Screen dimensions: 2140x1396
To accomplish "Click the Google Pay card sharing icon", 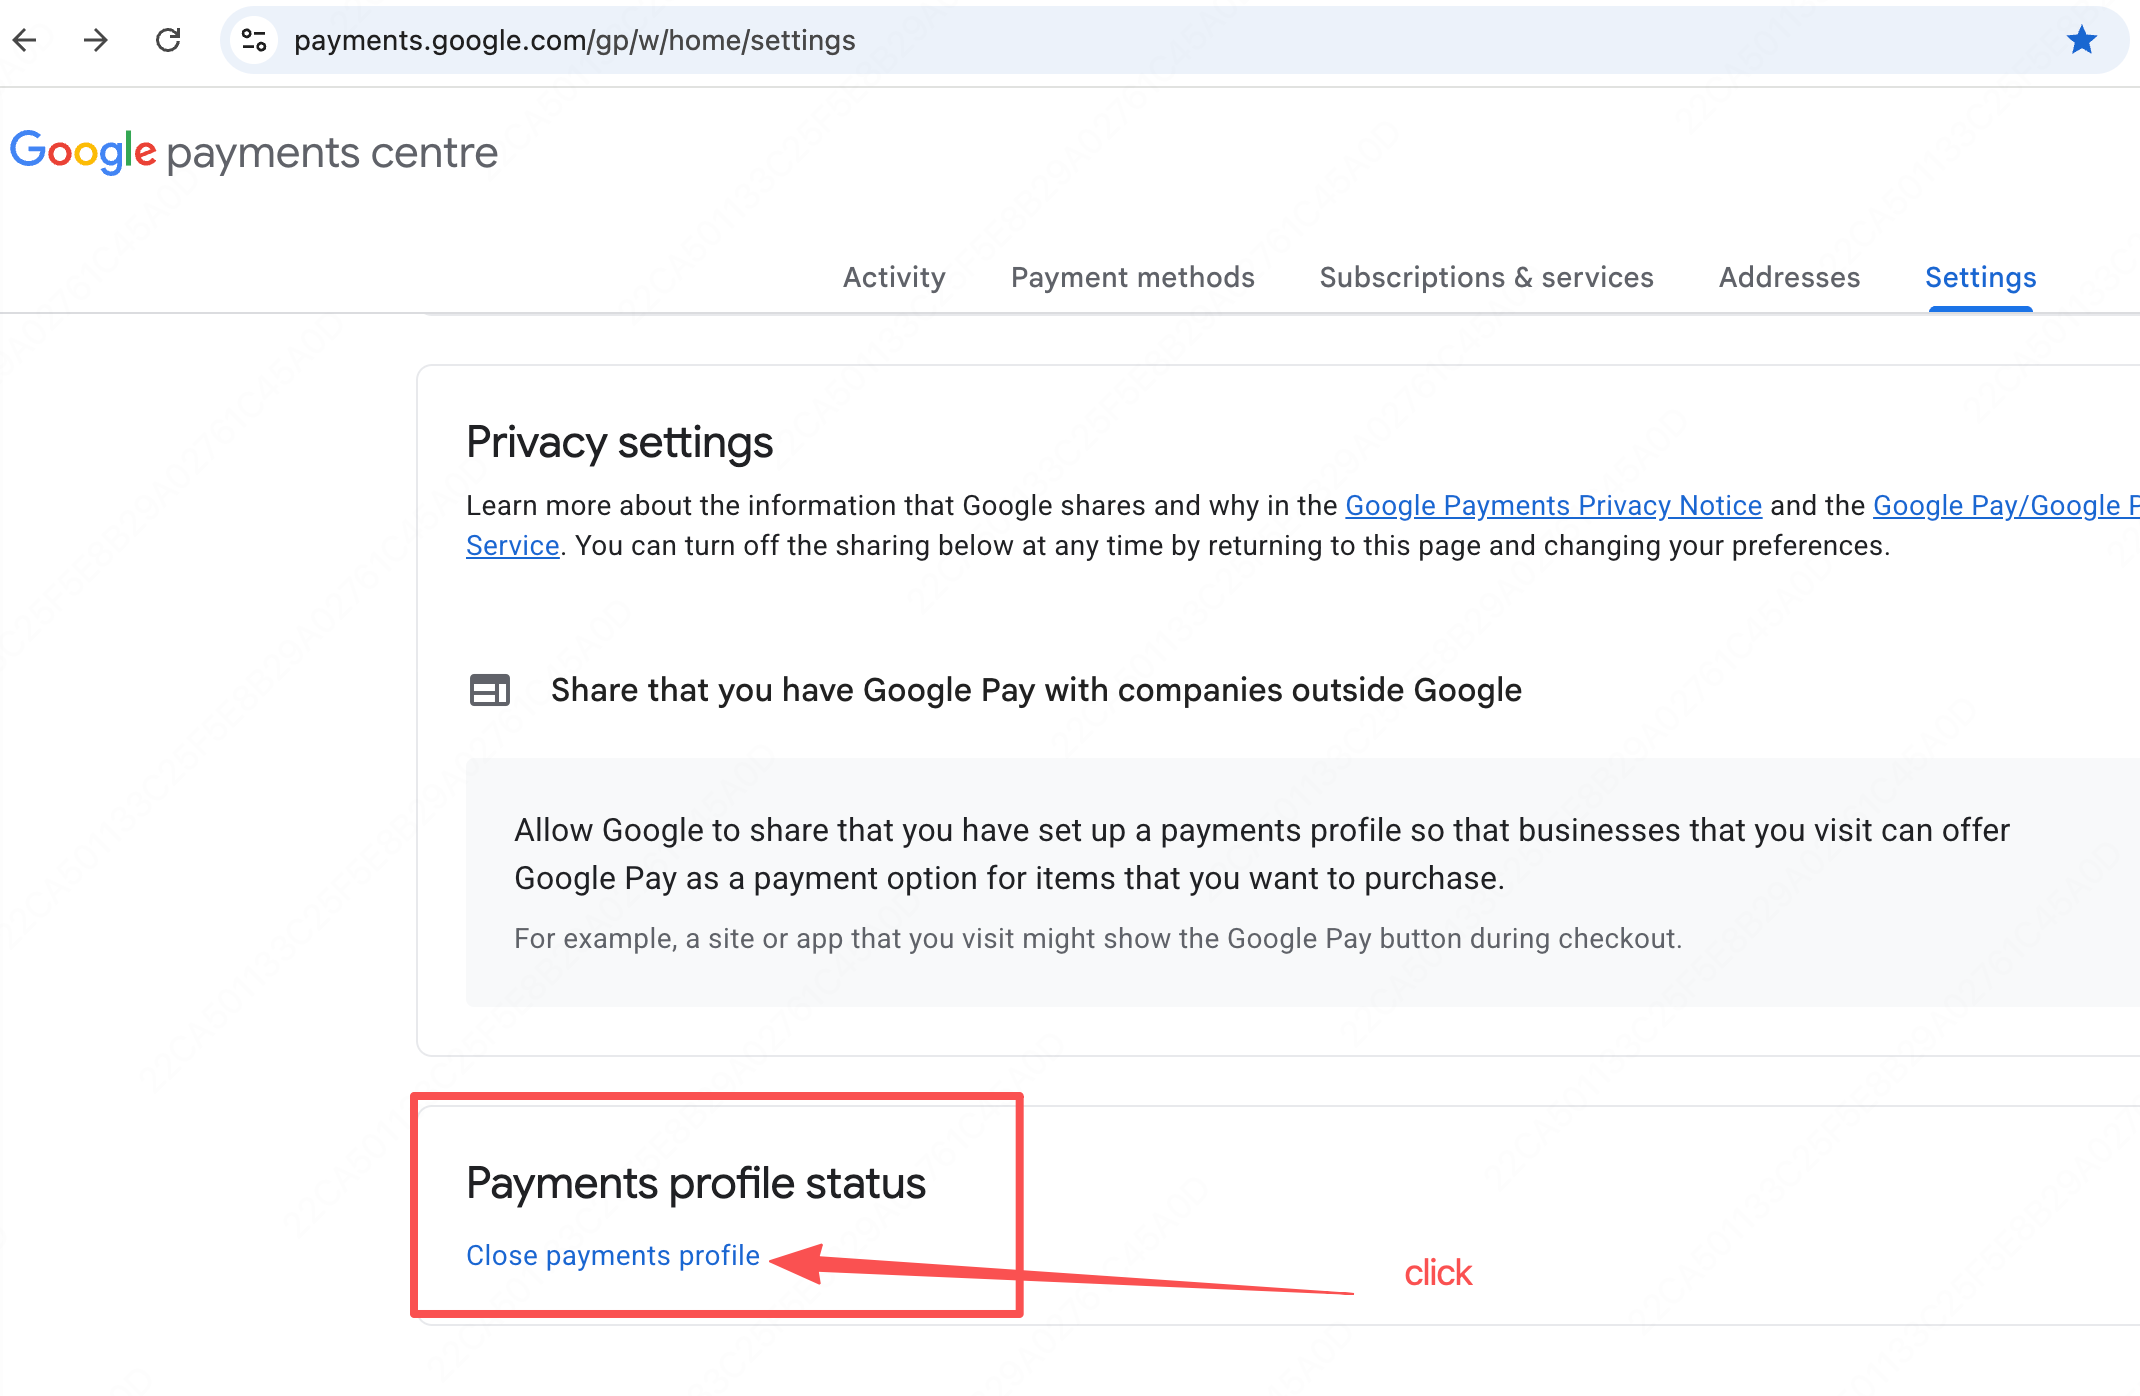I will pyautogui.click(x=490, y=690).
